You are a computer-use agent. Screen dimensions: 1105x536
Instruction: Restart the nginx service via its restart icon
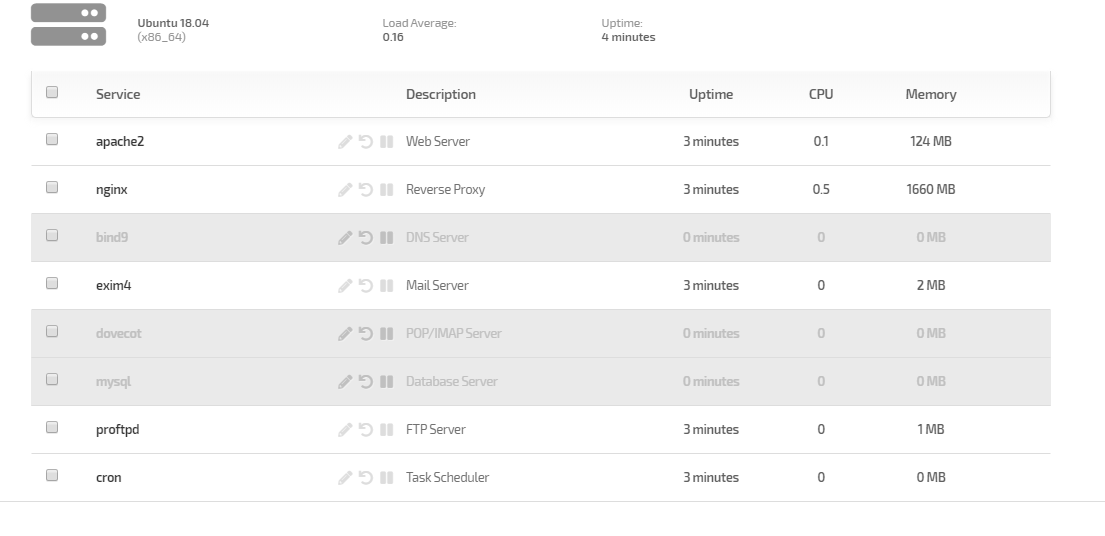pos(366,189)
